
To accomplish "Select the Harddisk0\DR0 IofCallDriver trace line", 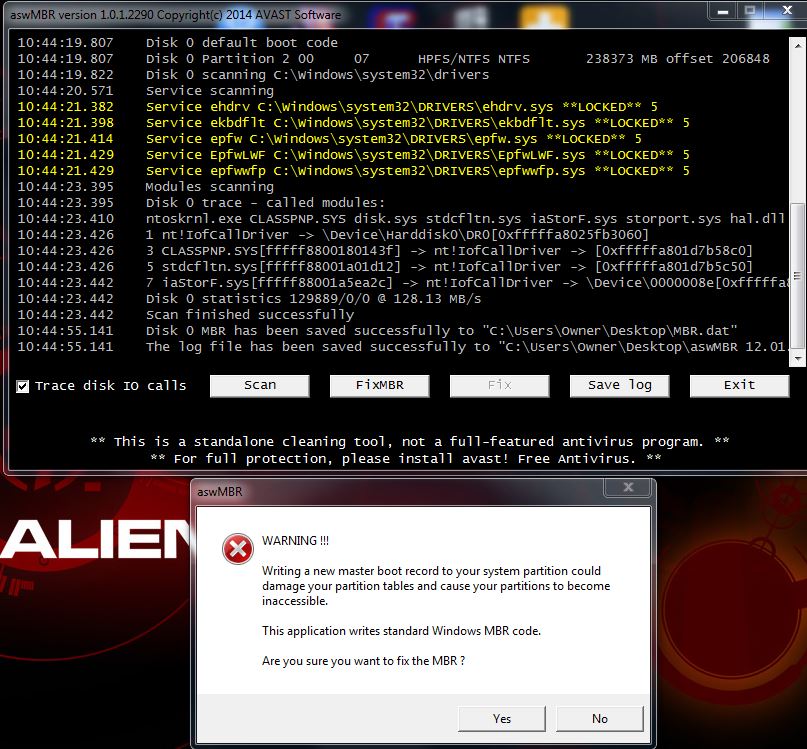I will [x=333, y=235].
